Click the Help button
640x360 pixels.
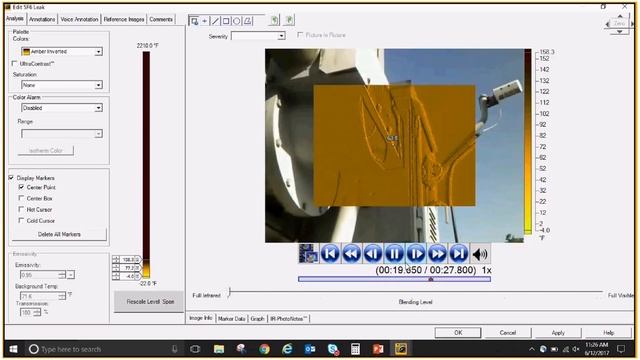coord(608,333)
